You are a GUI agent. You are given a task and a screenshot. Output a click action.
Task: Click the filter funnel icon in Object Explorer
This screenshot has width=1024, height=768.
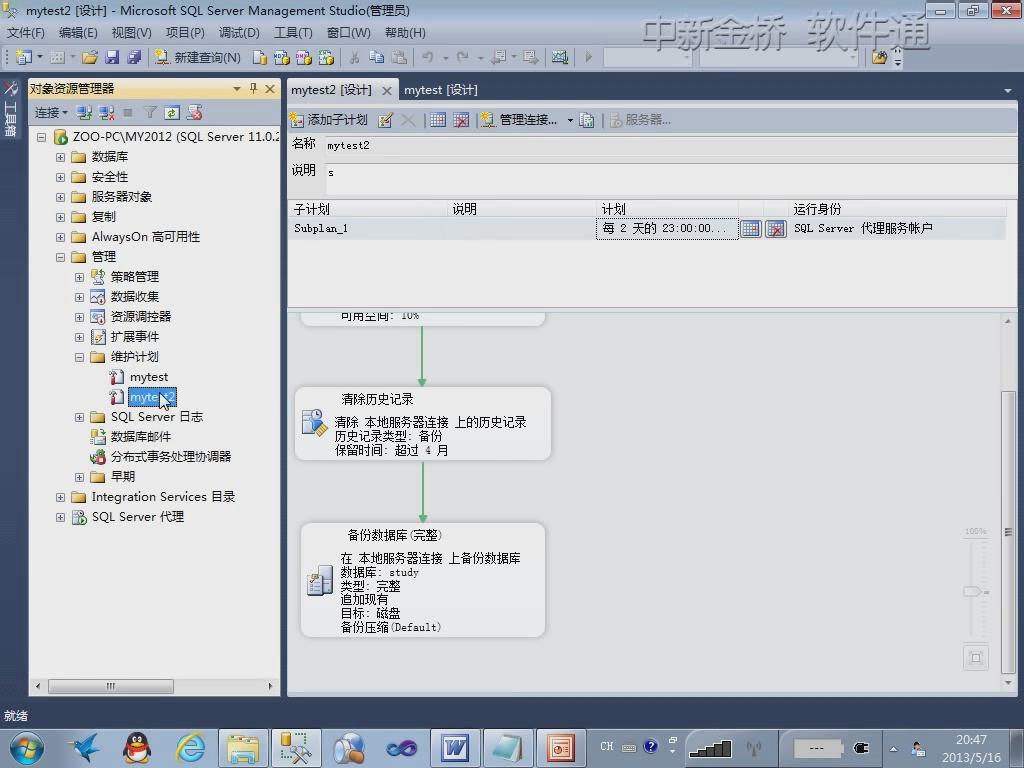150,113
